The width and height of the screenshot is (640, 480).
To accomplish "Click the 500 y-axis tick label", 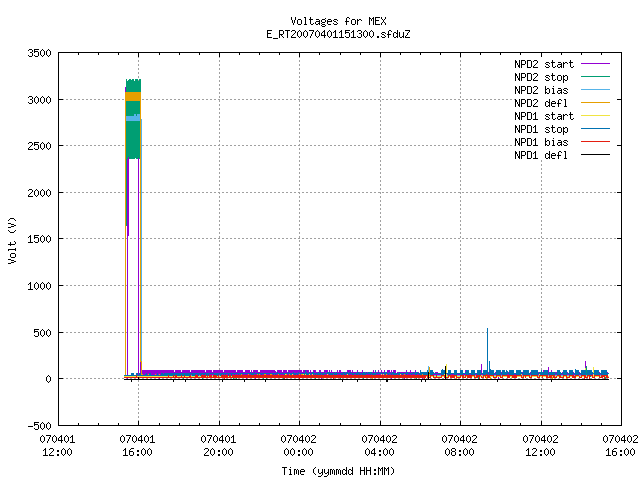I will (x=42, y=333).
